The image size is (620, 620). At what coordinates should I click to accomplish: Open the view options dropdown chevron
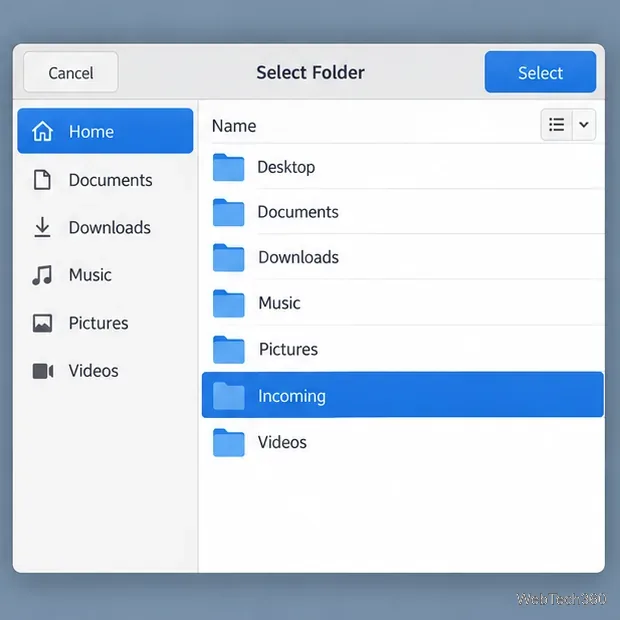(x=584, y=125)
